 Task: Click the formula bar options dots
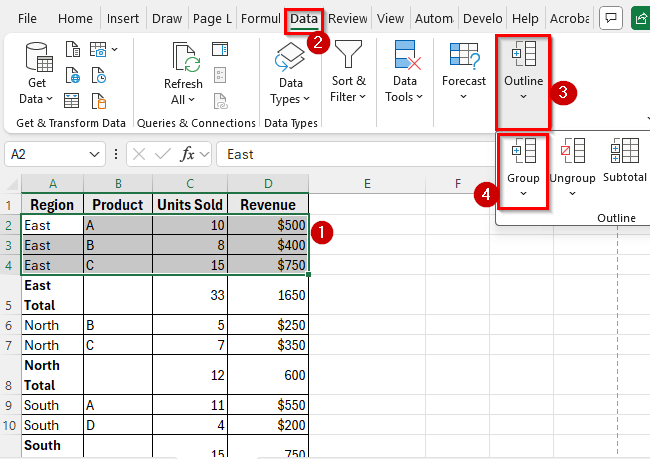coord(116,154)
